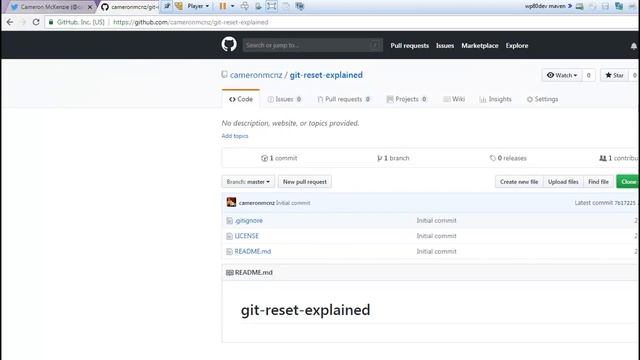Open the Branch: master dropdown
Image resolution: width=640 pixels, height=360 pixels.
click(248, 182)
